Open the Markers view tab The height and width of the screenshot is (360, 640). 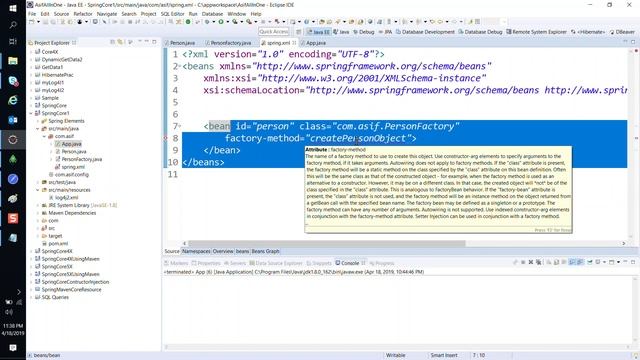coord(176,263)
